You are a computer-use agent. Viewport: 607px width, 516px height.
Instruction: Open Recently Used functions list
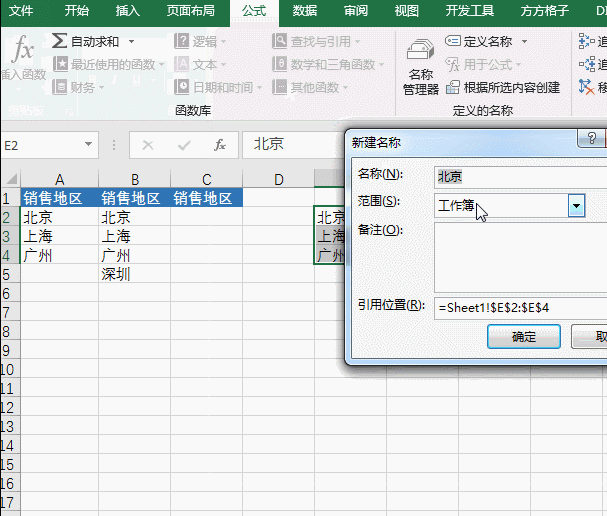[109, 64]
